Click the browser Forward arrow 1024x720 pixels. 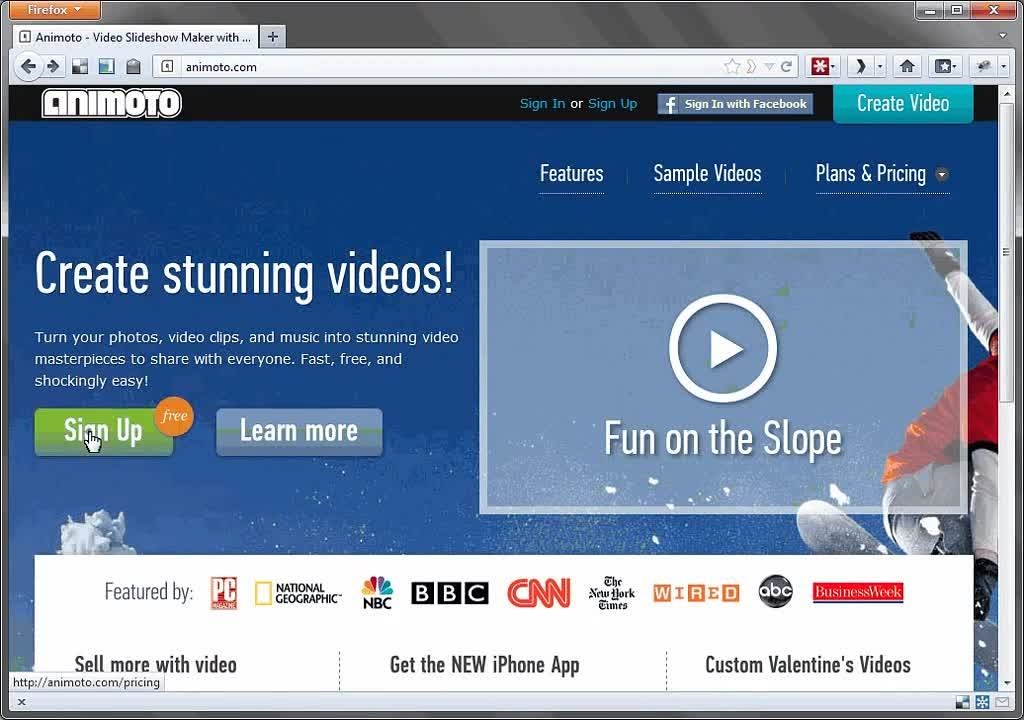click(x=54, y=66)
